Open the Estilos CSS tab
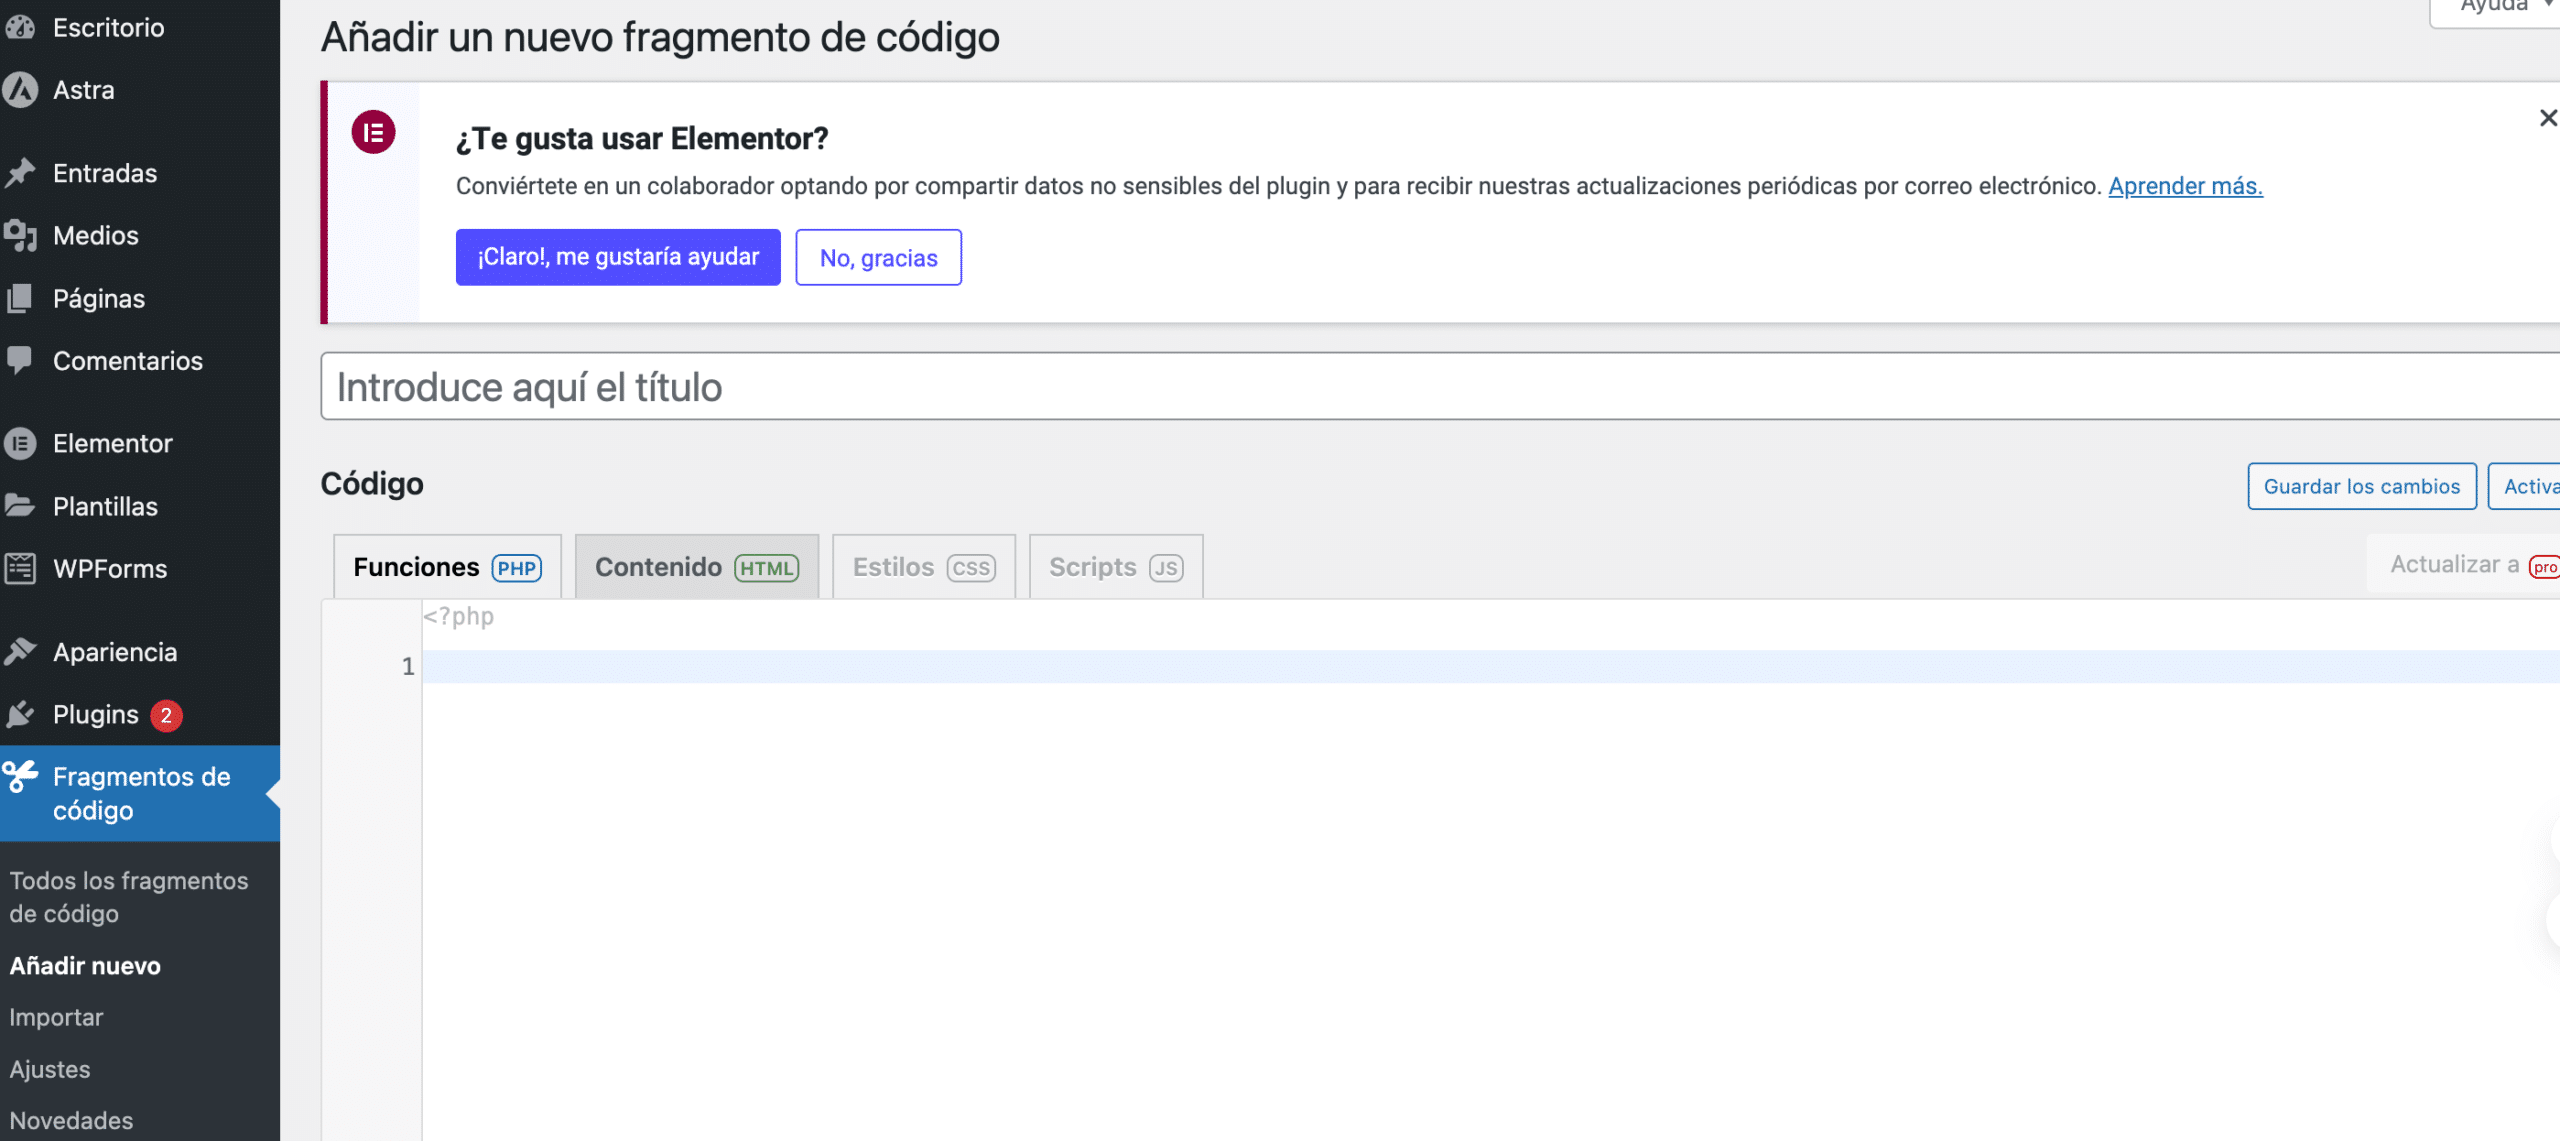2560x1141 pixels. coord(924,567)
